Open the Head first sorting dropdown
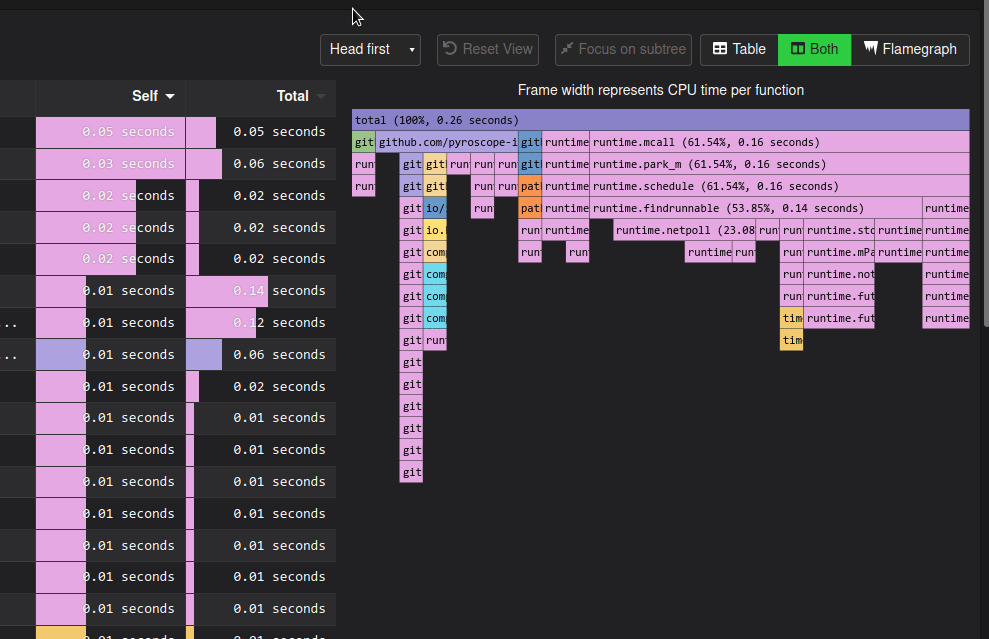989x639 pixels. [x=370, y=49]
